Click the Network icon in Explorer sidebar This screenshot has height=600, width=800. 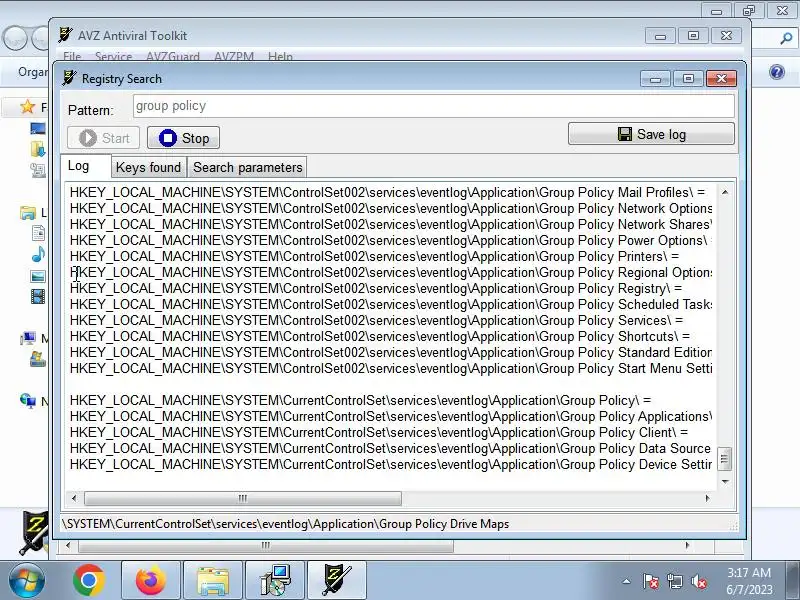pos(28,401)
